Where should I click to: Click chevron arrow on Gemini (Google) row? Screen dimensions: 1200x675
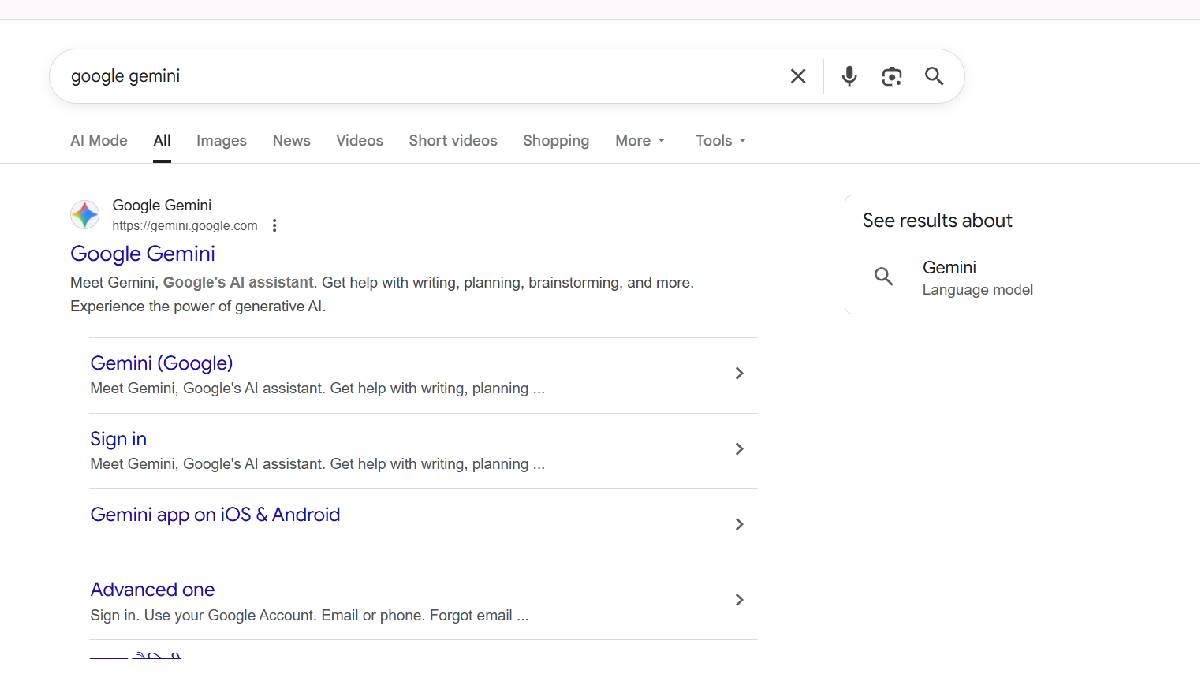click(739, 373)
